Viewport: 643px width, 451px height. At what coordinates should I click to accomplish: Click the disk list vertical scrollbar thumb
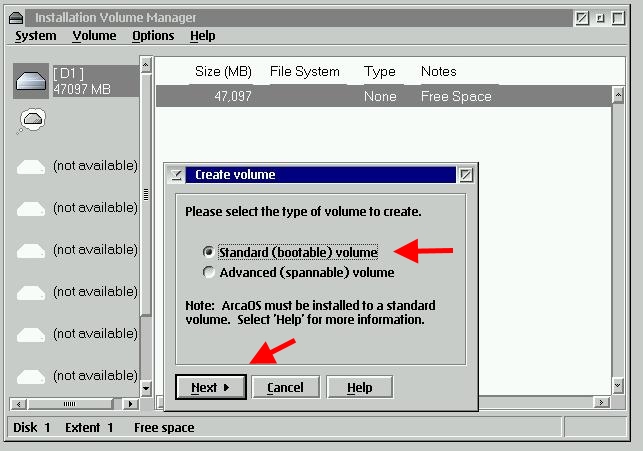(146, 194)
